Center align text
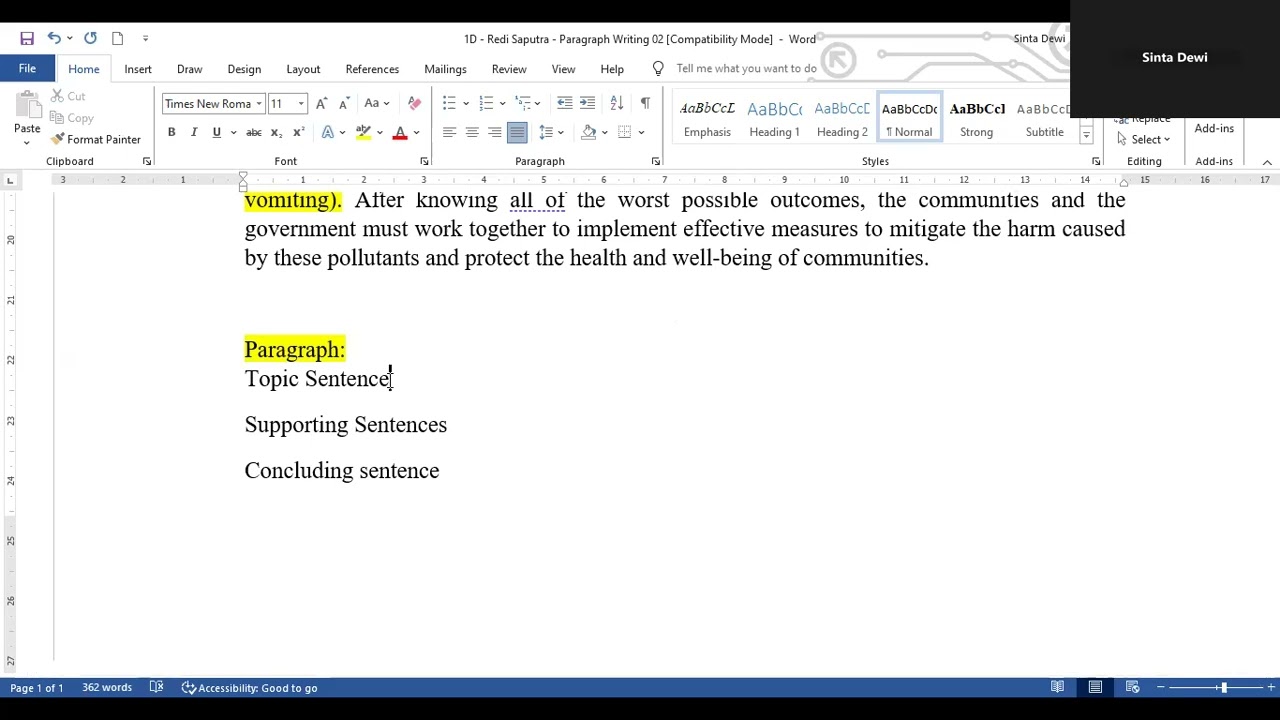The height and width of the screenshot is (720, 1280). click(472, 132)
